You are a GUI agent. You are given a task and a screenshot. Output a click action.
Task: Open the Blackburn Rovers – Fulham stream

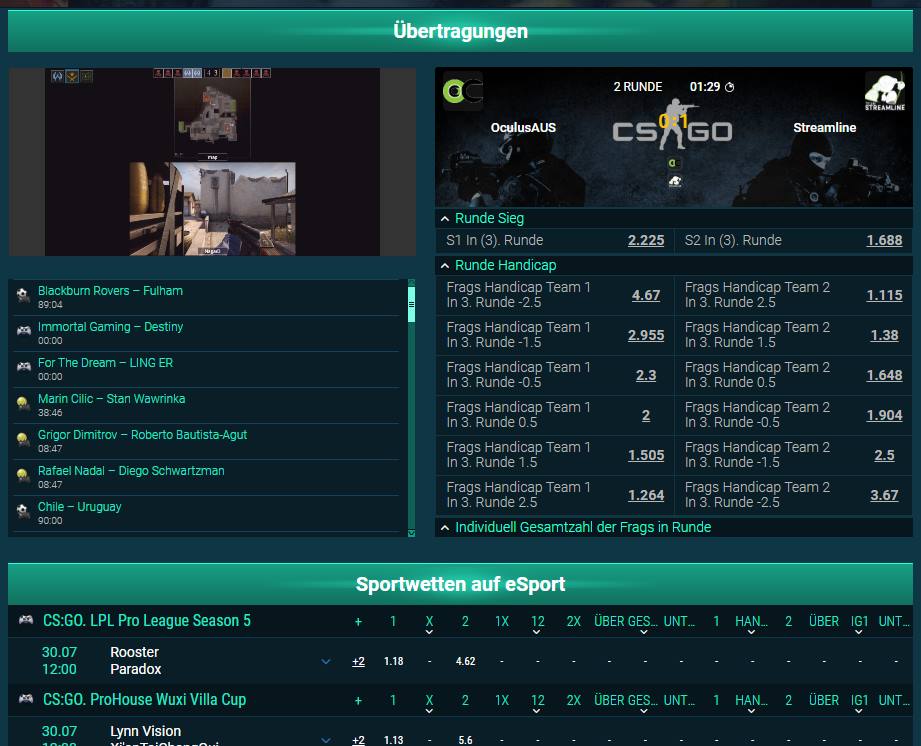(x=110, y=291)
